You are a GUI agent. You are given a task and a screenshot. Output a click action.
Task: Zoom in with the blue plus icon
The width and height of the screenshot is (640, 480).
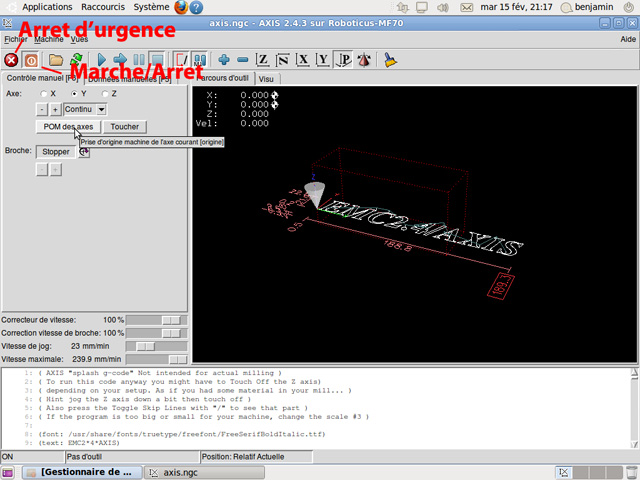tap(224, 60)
